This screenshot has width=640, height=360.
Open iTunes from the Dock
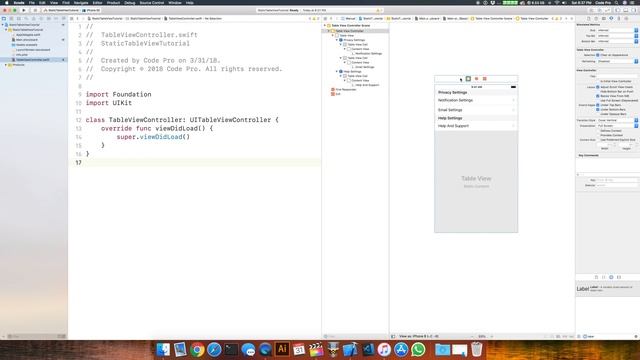(384, 350)
